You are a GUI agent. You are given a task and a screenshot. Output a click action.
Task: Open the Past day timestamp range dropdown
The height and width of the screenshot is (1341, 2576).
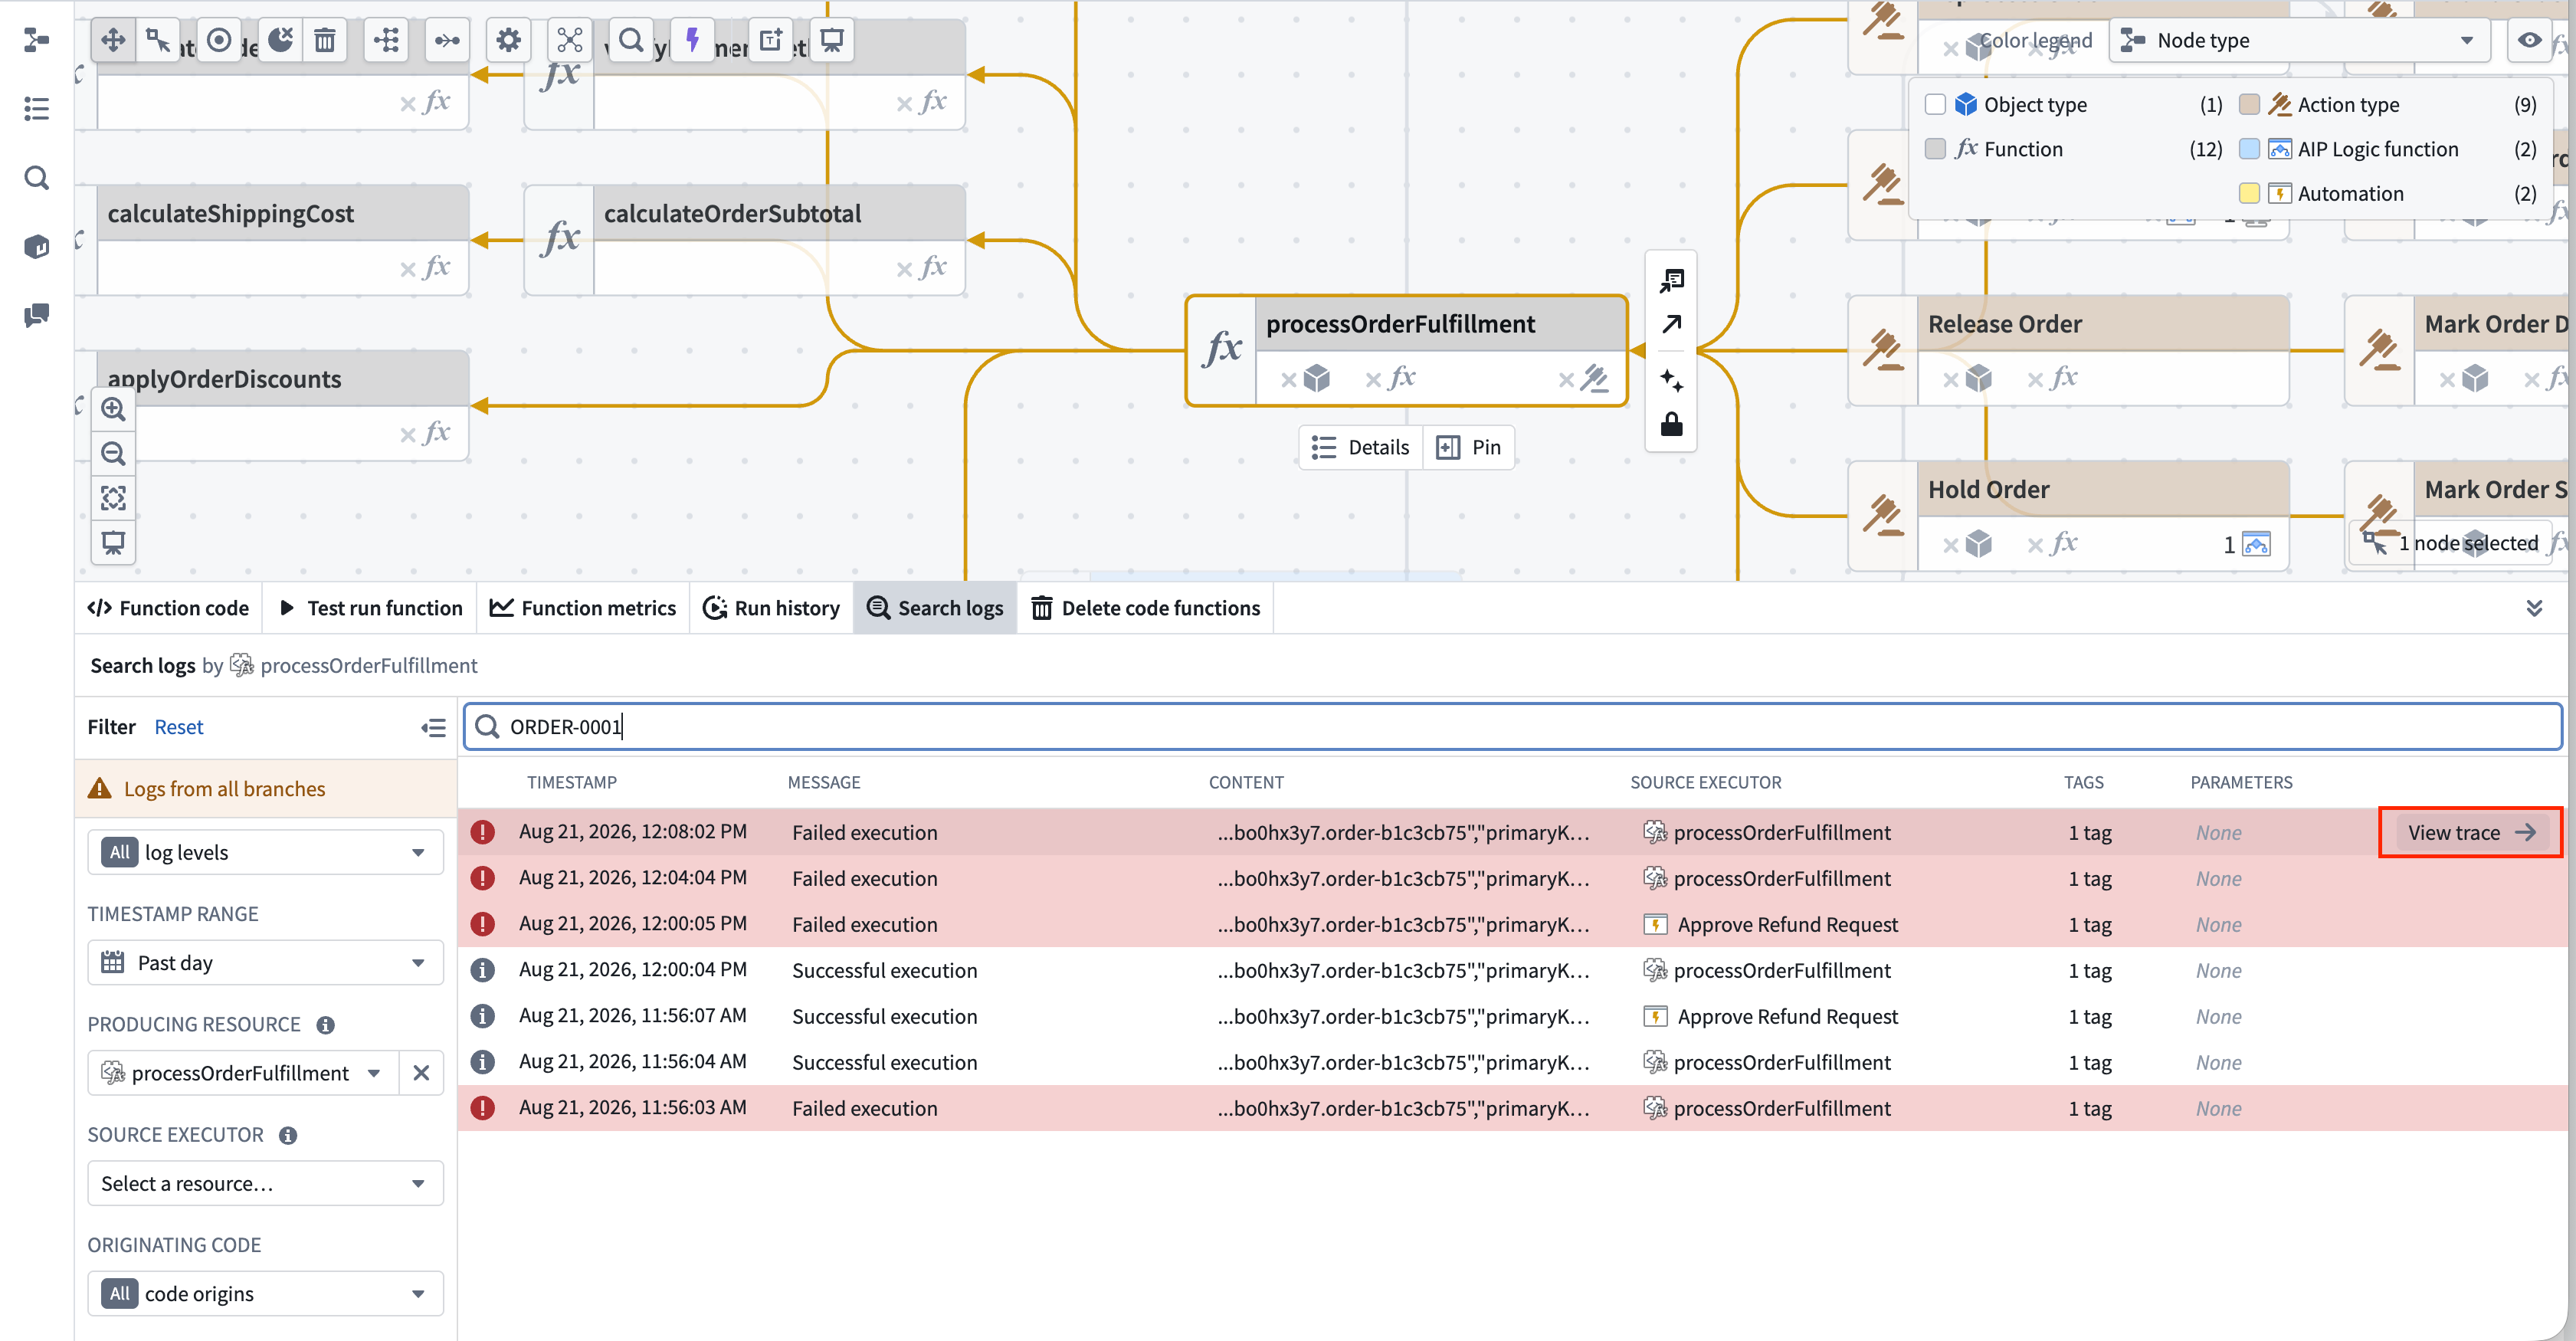(x=265, y=962)
